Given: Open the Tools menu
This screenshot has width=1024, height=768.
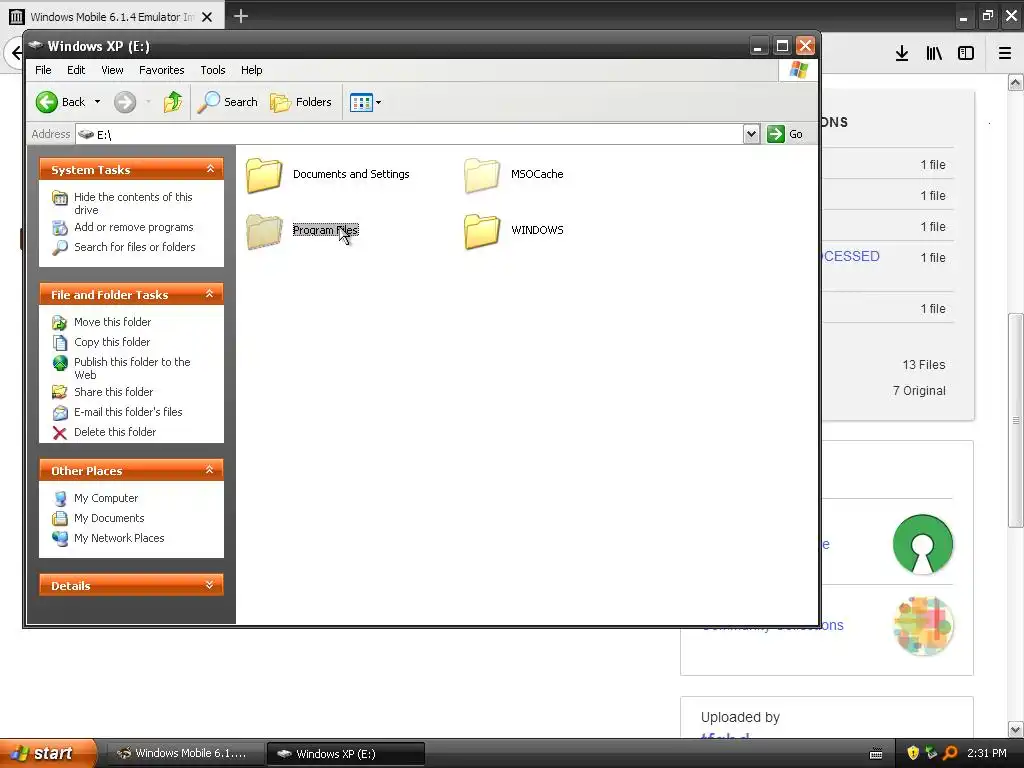Looking at the screenshot, I should point(212,70).
